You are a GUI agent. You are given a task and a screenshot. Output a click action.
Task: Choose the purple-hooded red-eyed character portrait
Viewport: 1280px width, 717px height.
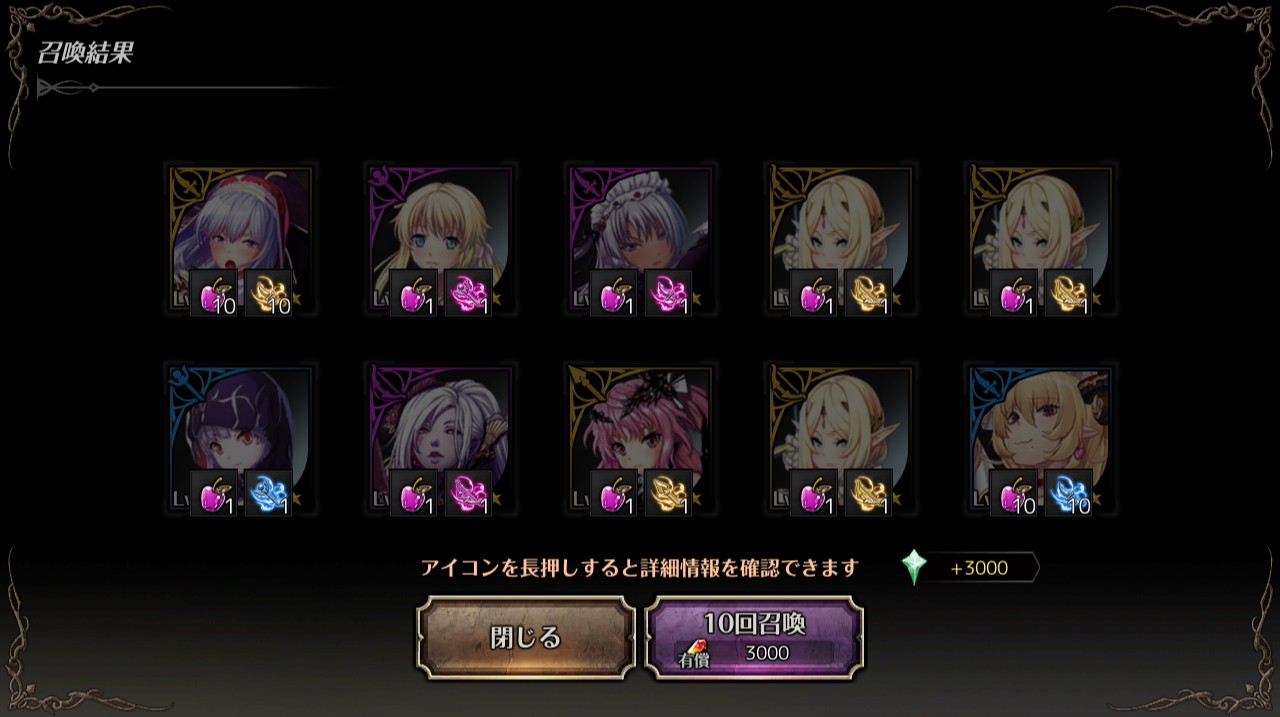click(240, 440)
